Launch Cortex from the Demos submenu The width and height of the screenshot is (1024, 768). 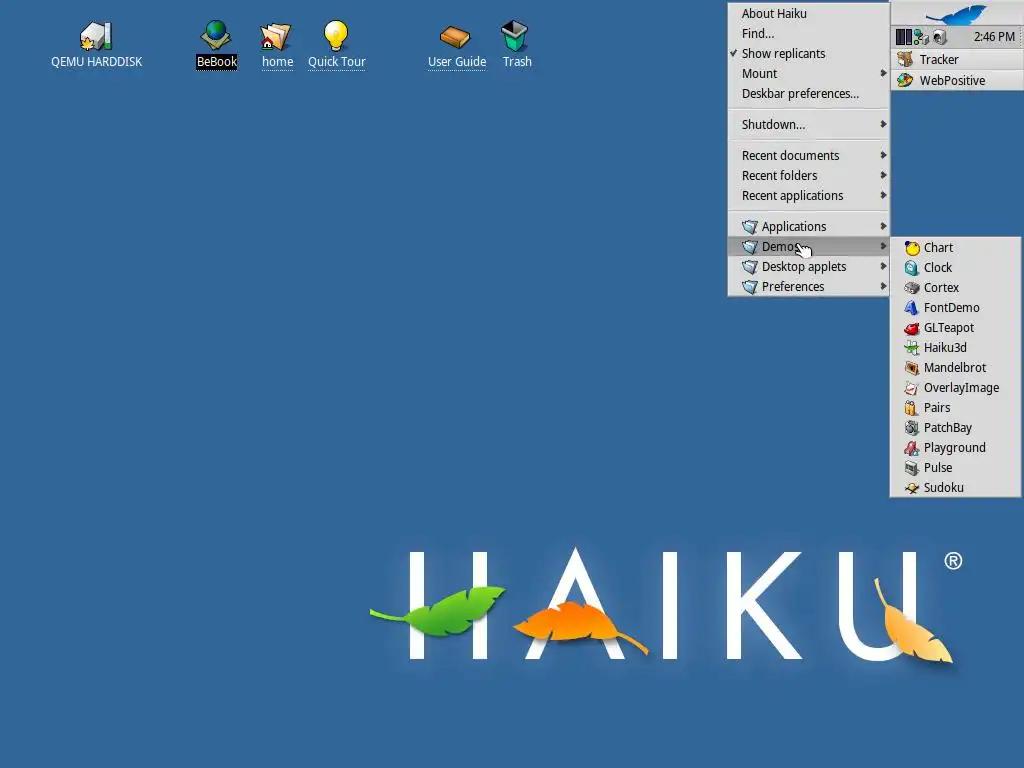click(x=955, y=287)
